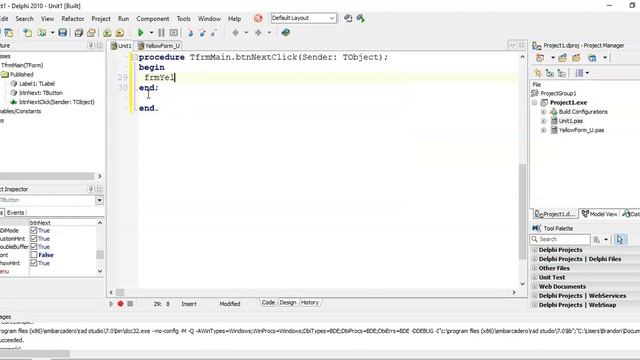Click the Run Until Return icon
The height and width of the screenshot is (360, 640).
click(x=214, y=33)
